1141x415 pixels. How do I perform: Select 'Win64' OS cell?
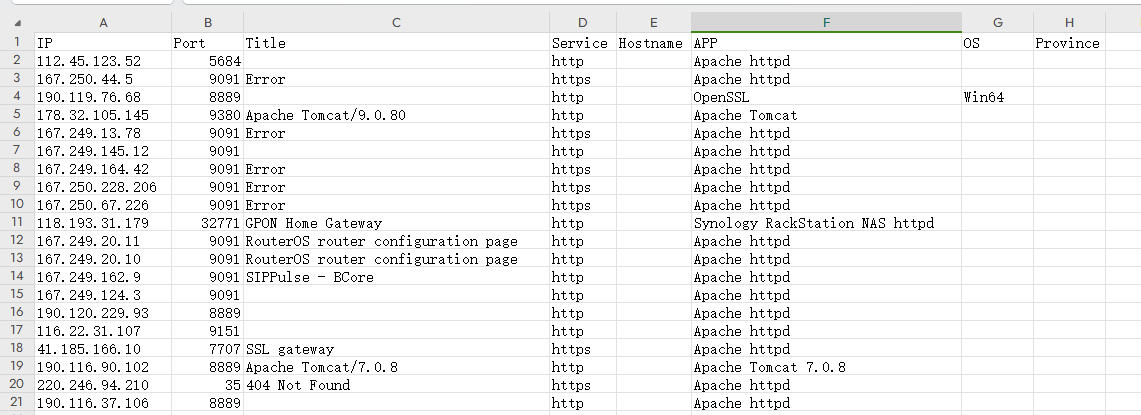997,97
